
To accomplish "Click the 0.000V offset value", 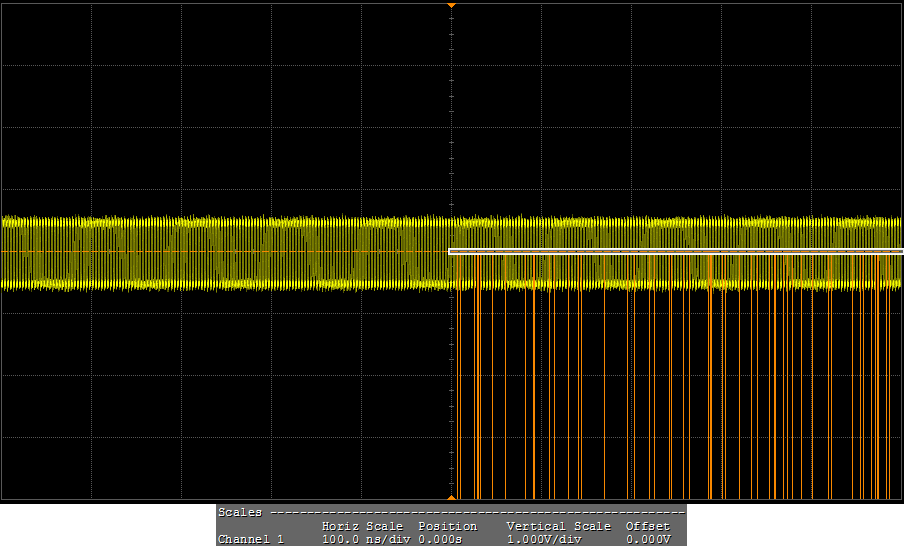I will 647,539.
